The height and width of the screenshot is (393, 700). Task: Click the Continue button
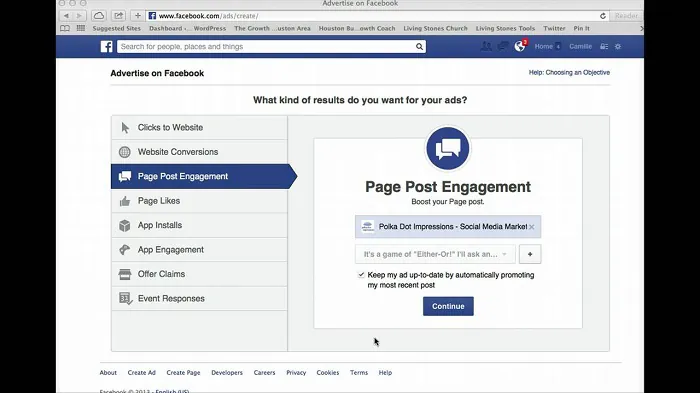448,306
